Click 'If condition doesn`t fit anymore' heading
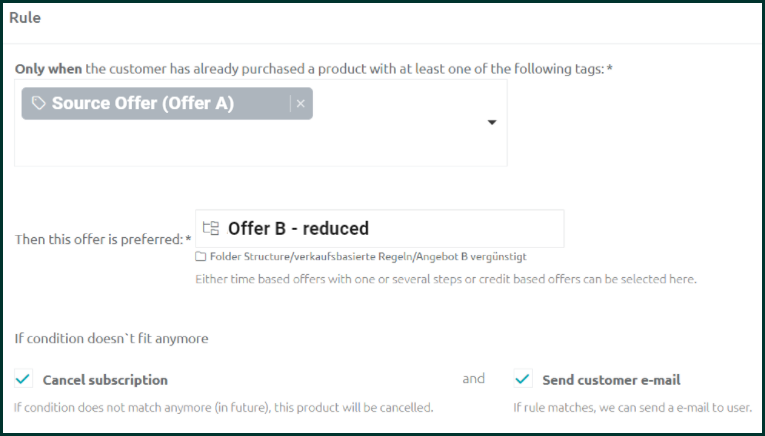The width and height of the screenshot is (765, 436). point(111,338)
